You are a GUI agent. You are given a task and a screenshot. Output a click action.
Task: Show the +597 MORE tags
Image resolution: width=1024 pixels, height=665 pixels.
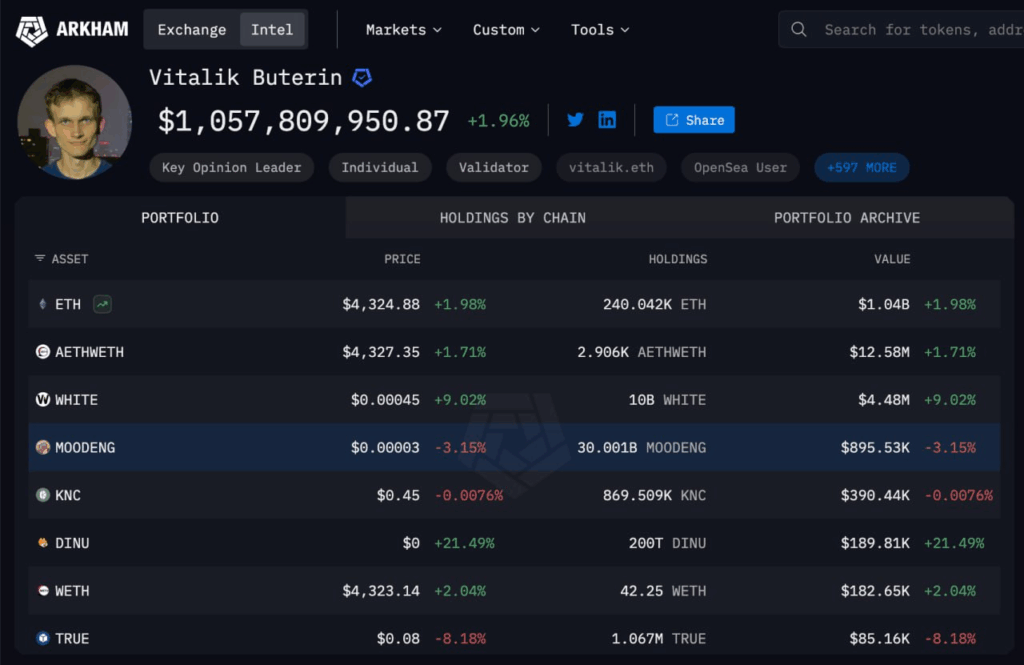861,168
